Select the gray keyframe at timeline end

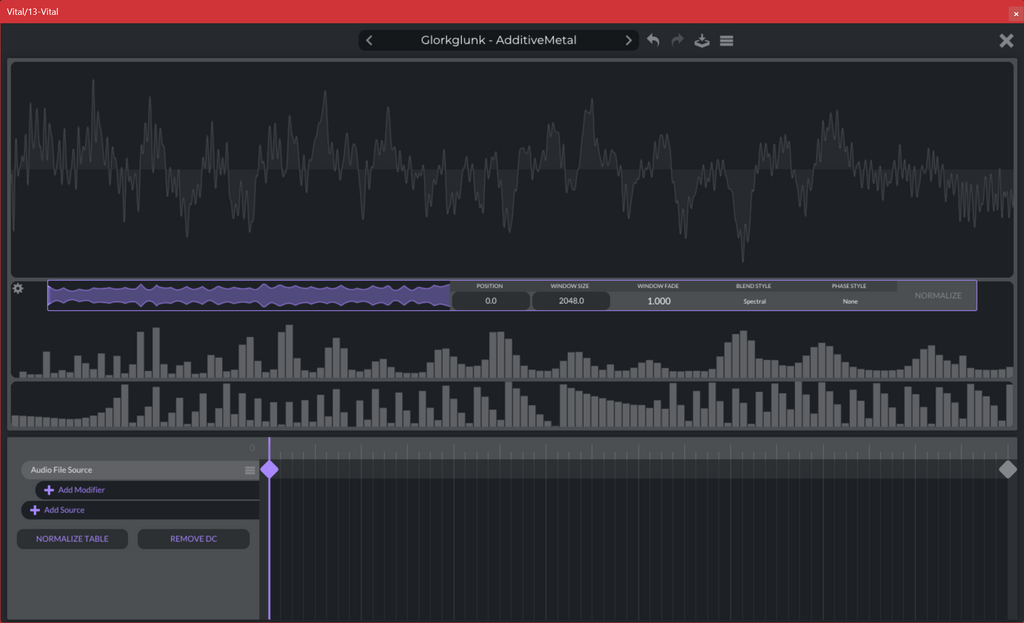click(1008, 470)
